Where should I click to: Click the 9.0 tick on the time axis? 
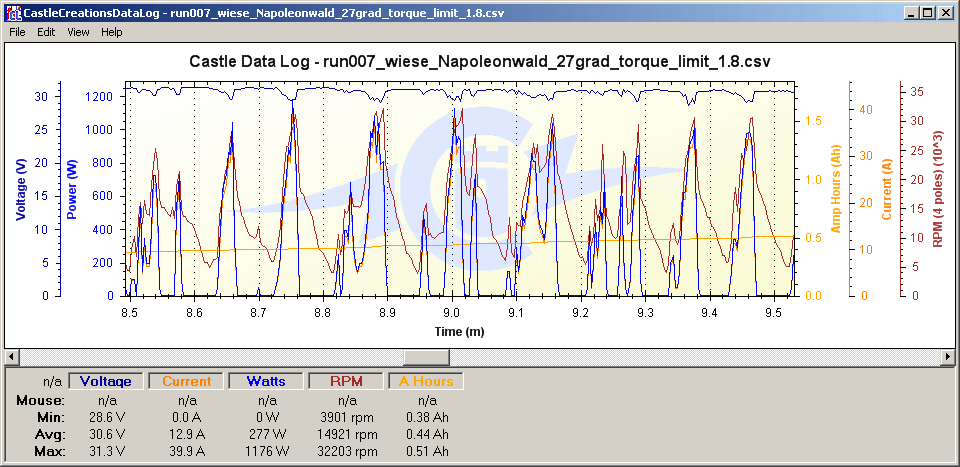click(x=452, y=312)
